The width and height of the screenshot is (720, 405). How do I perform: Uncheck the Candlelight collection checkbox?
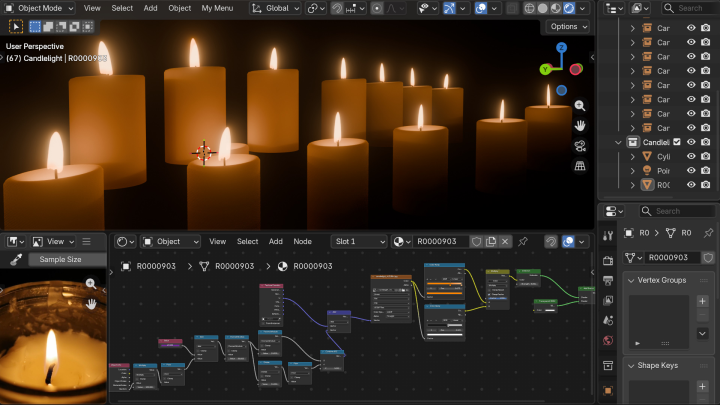(x=677, y=142)
